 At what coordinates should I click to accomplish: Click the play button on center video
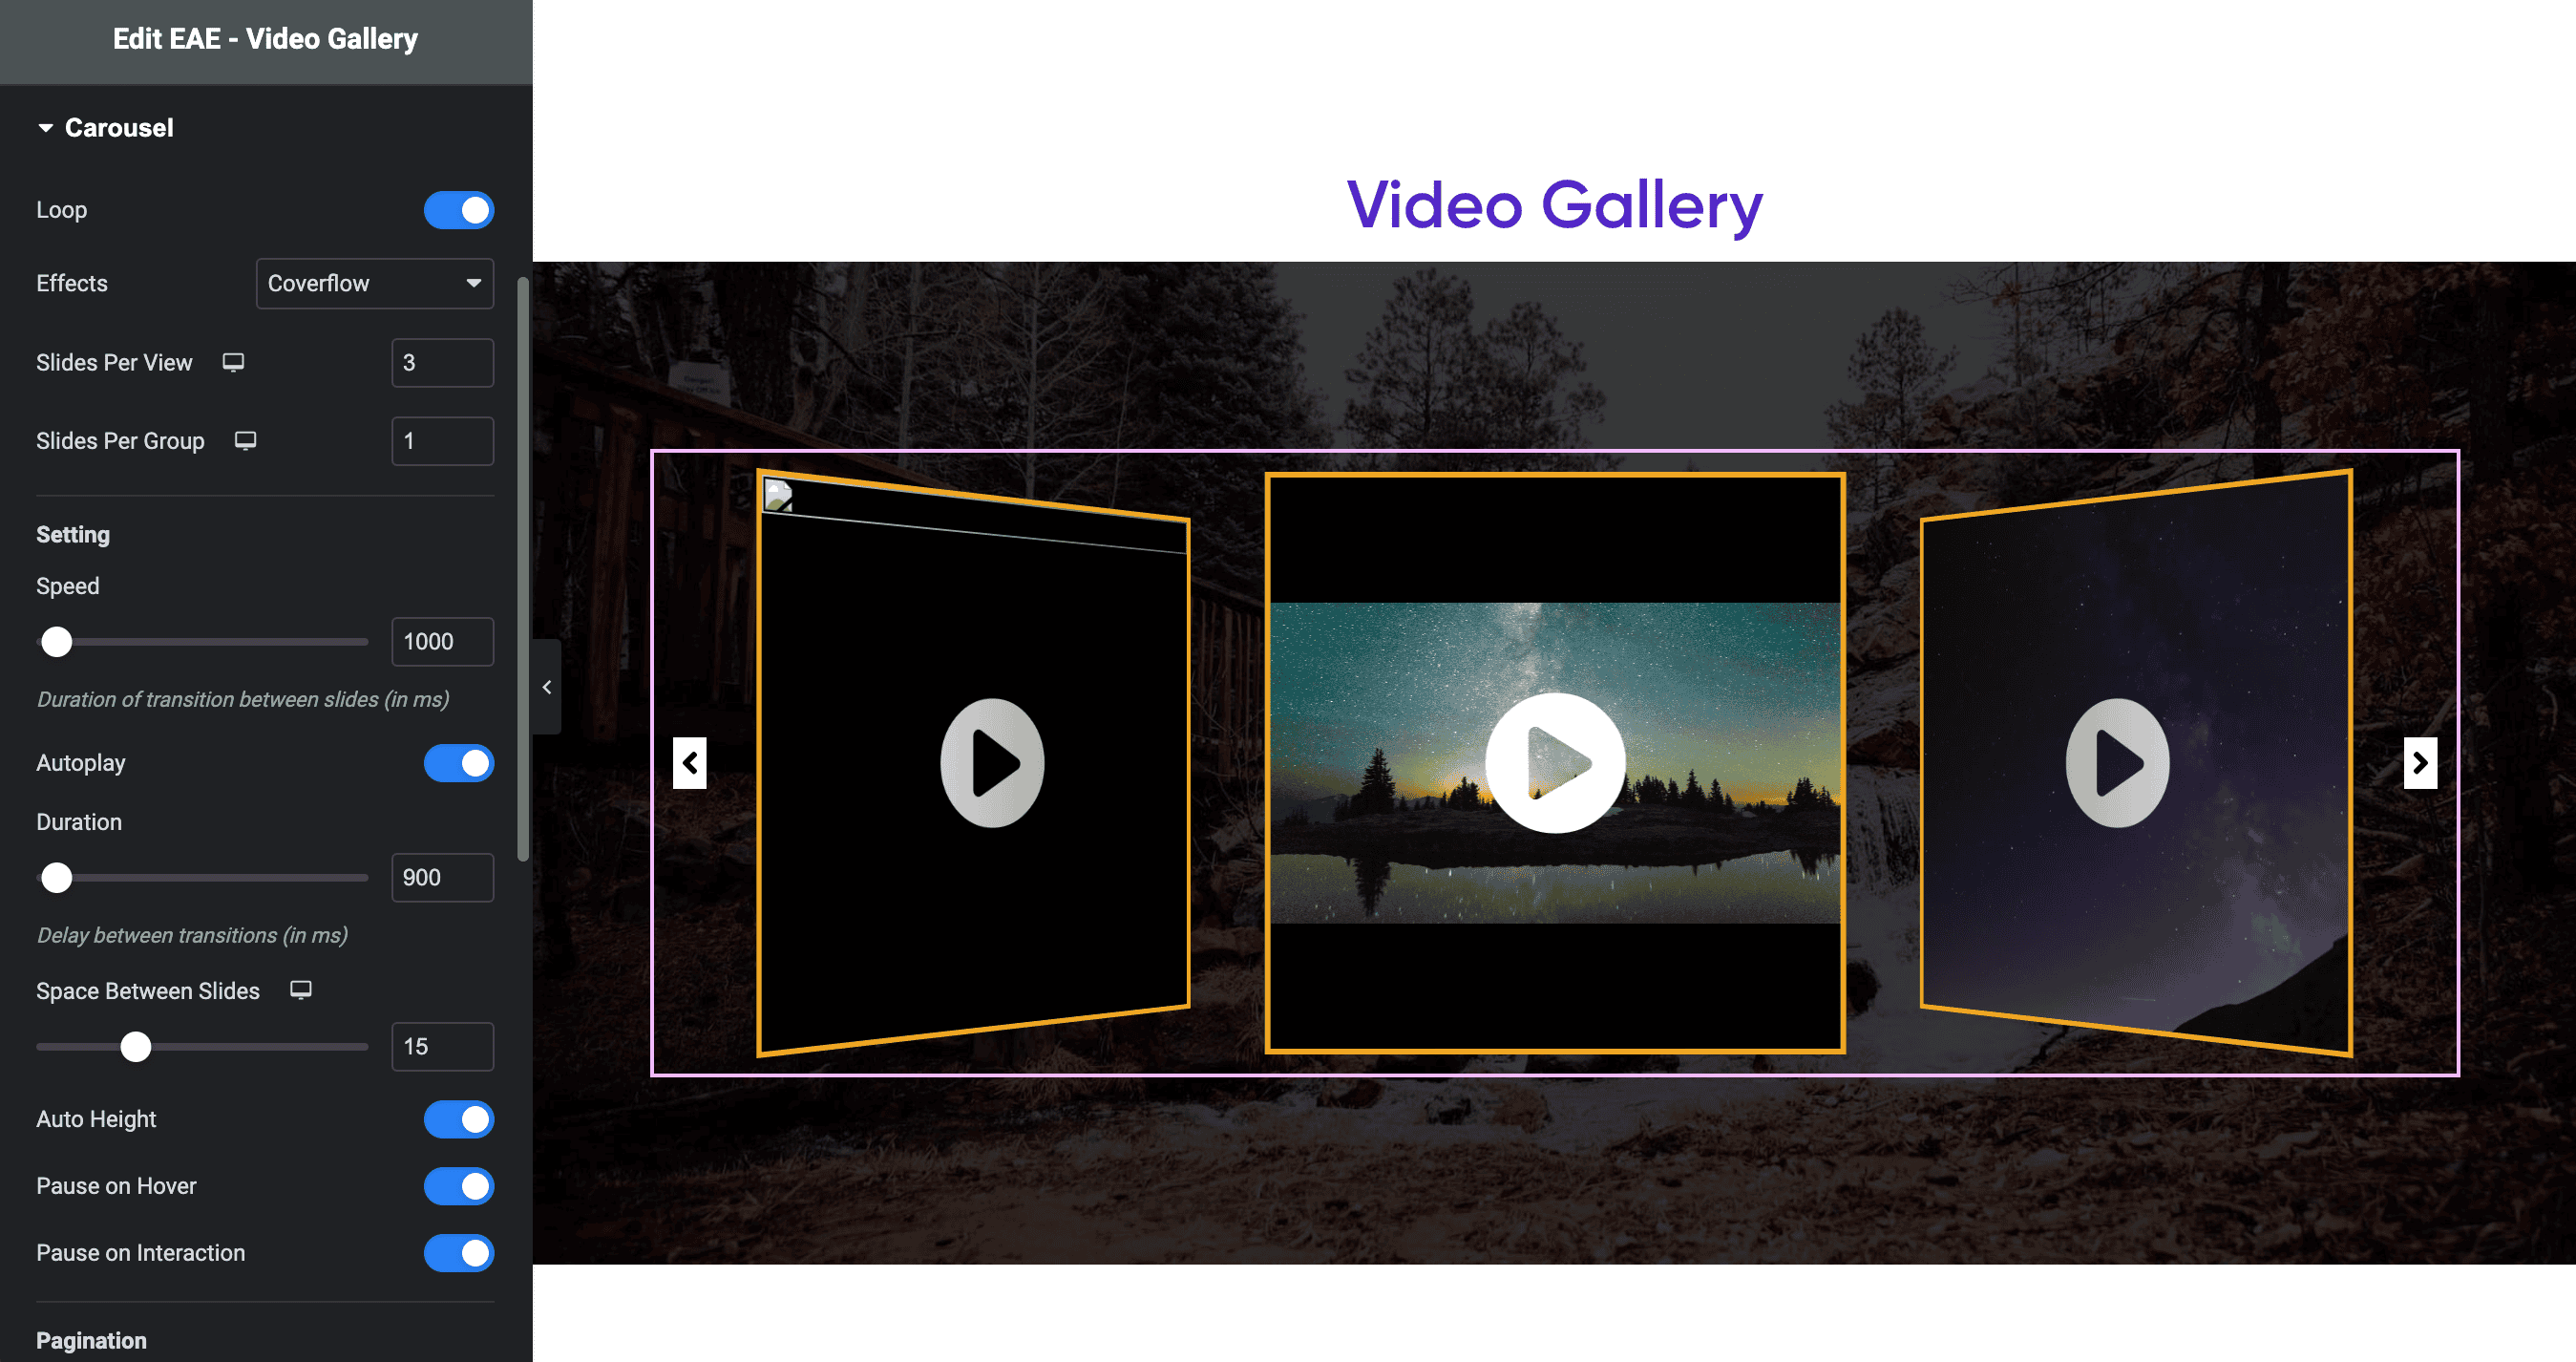pyautogui.click(x=1553, y=764)
